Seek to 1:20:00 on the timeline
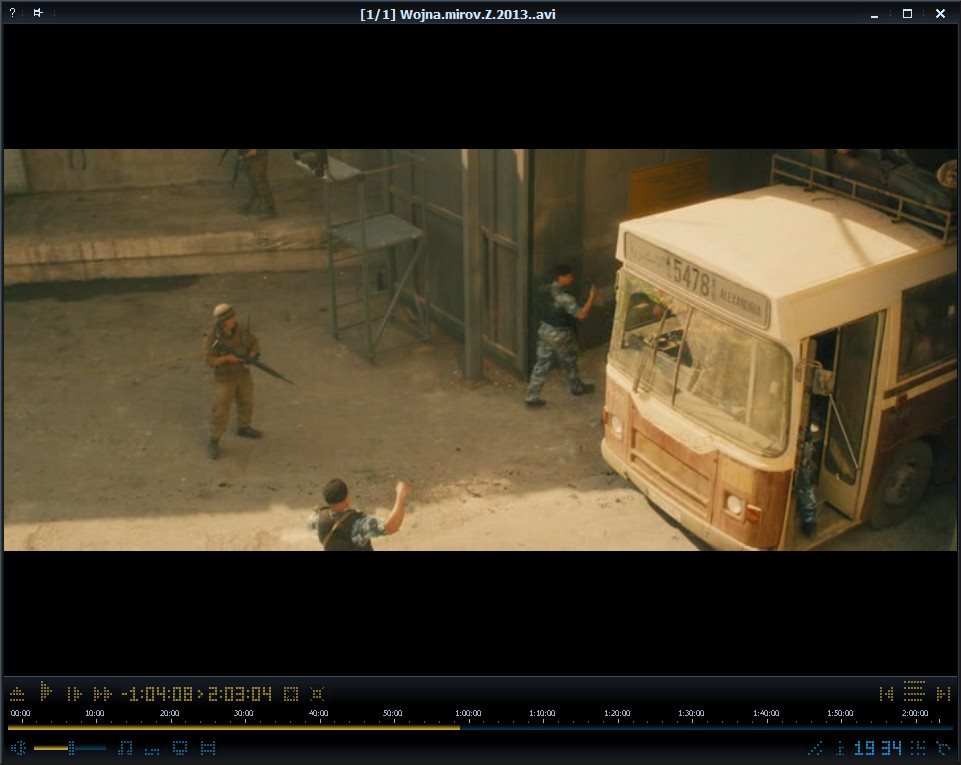961x765 pixels. point(617,714)
